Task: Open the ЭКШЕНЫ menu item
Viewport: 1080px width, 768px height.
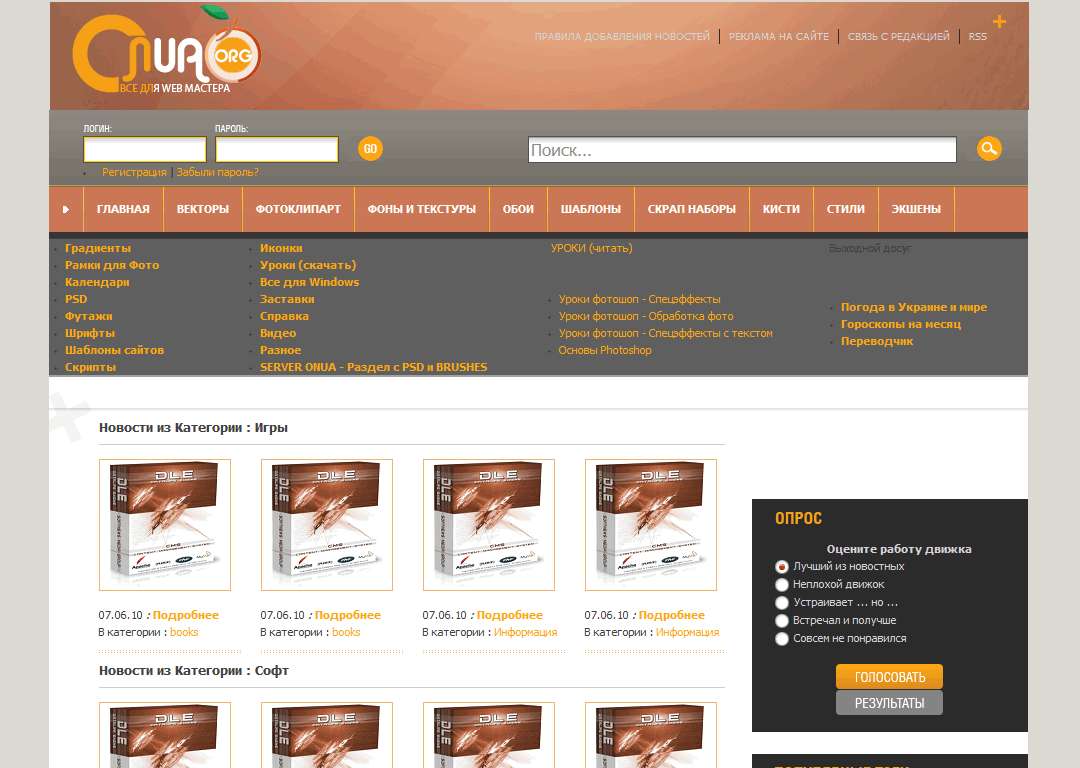Action: point(916,209)
